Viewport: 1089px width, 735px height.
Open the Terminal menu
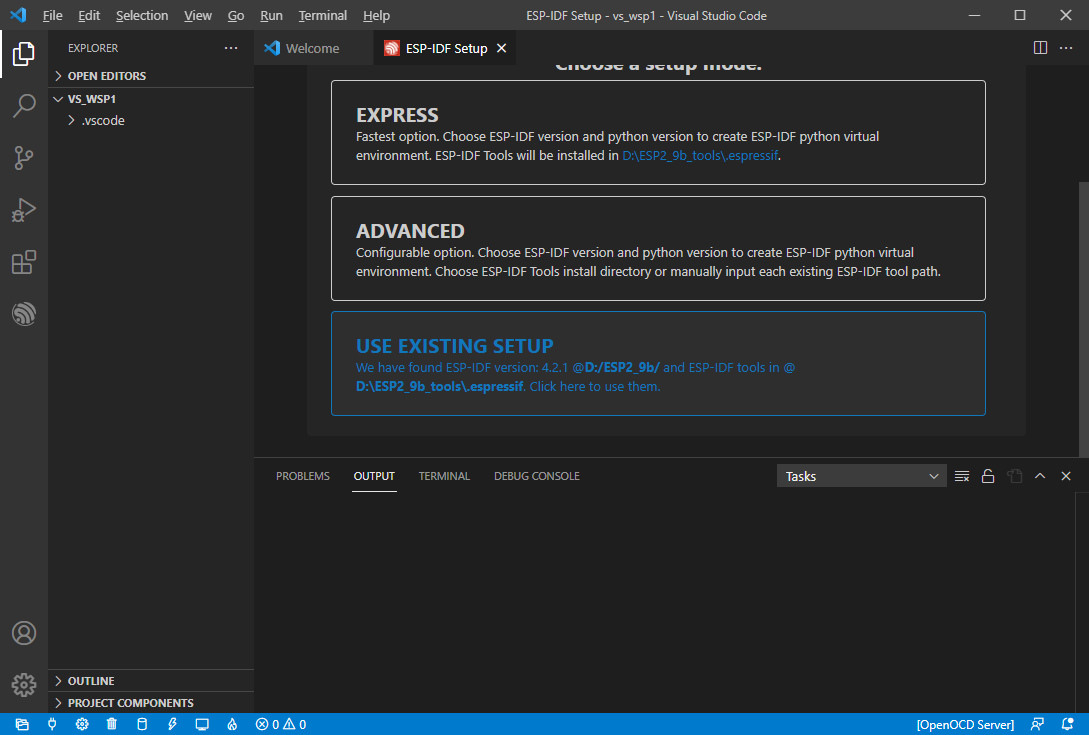click(322, 15)
